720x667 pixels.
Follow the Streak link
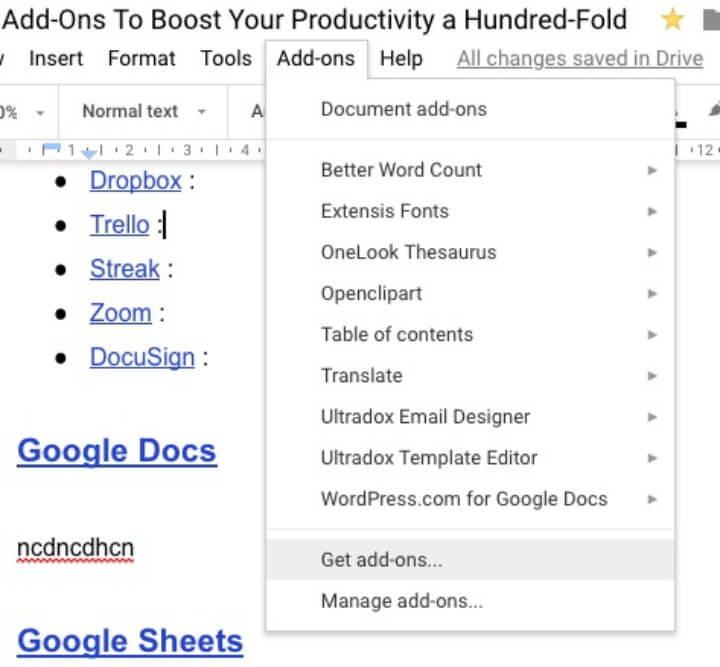tap(124, 269)
